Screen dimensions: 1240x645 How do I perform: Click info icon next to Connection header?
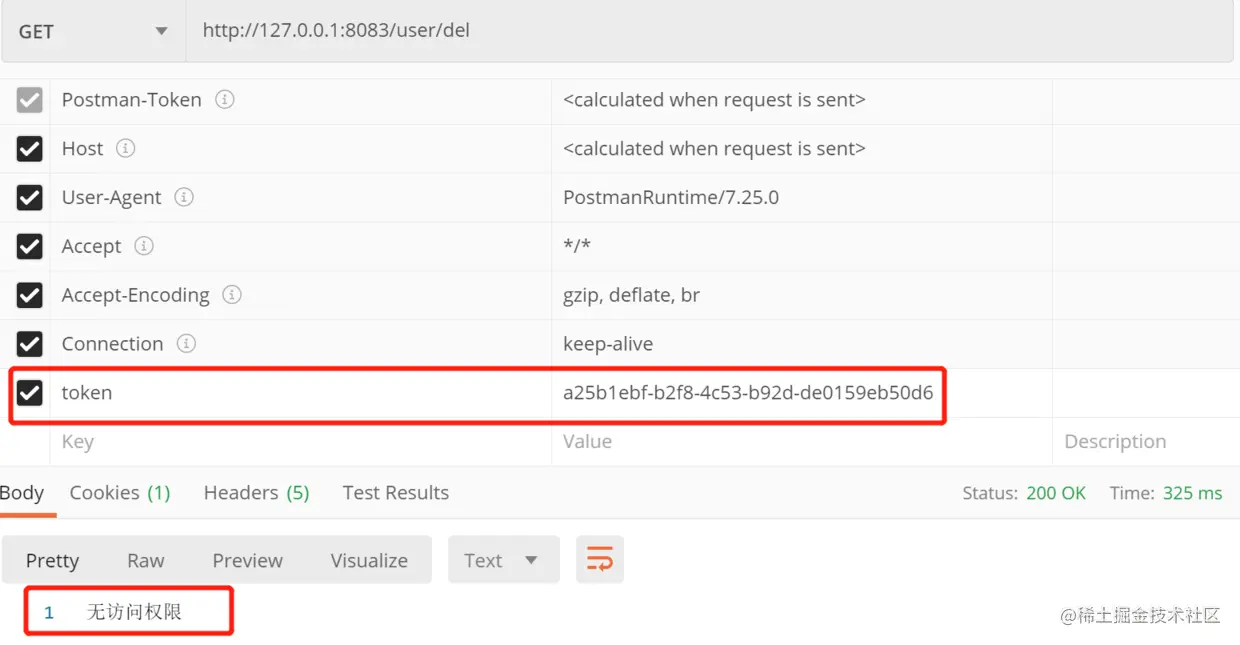point(186,344)
